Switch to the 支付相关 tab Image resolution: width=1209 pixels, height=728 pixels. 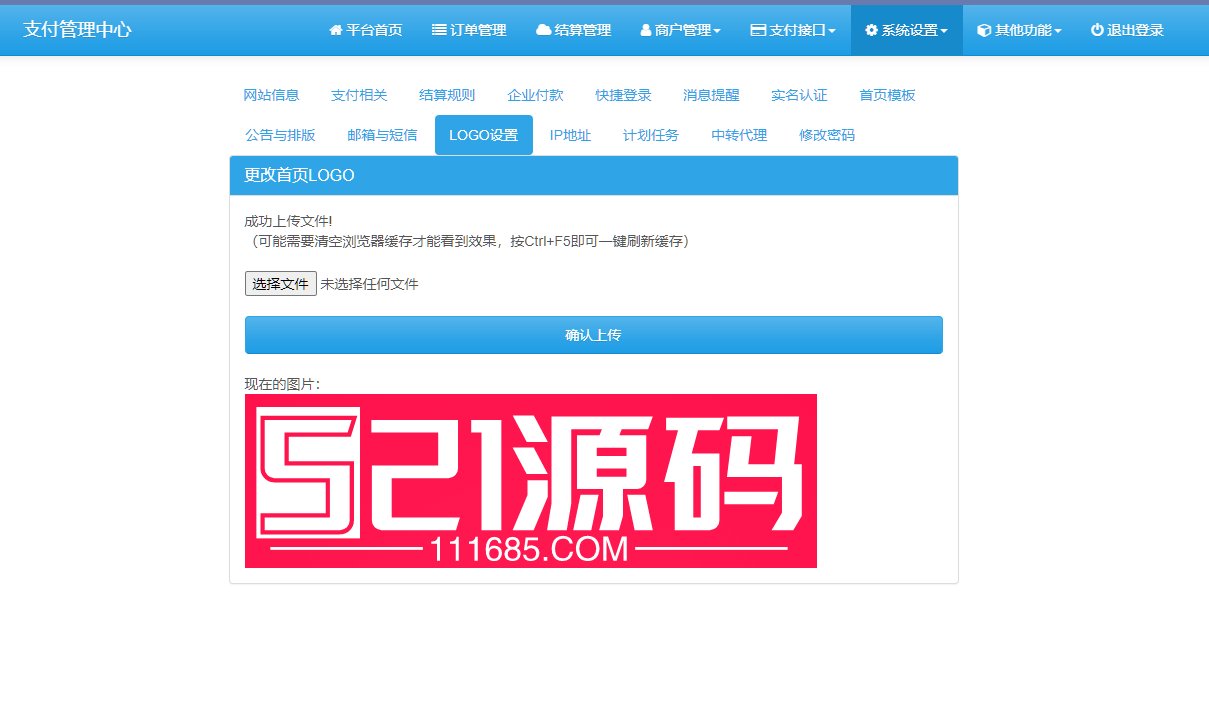(359, 95)
